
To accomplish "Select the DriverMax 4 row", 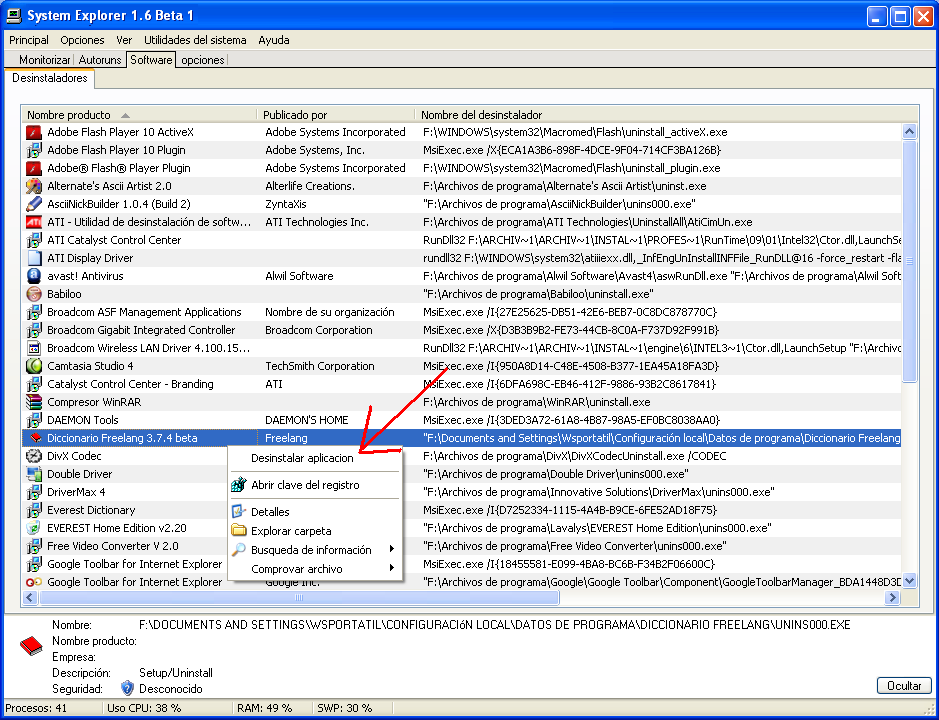I will pos(462,492).
